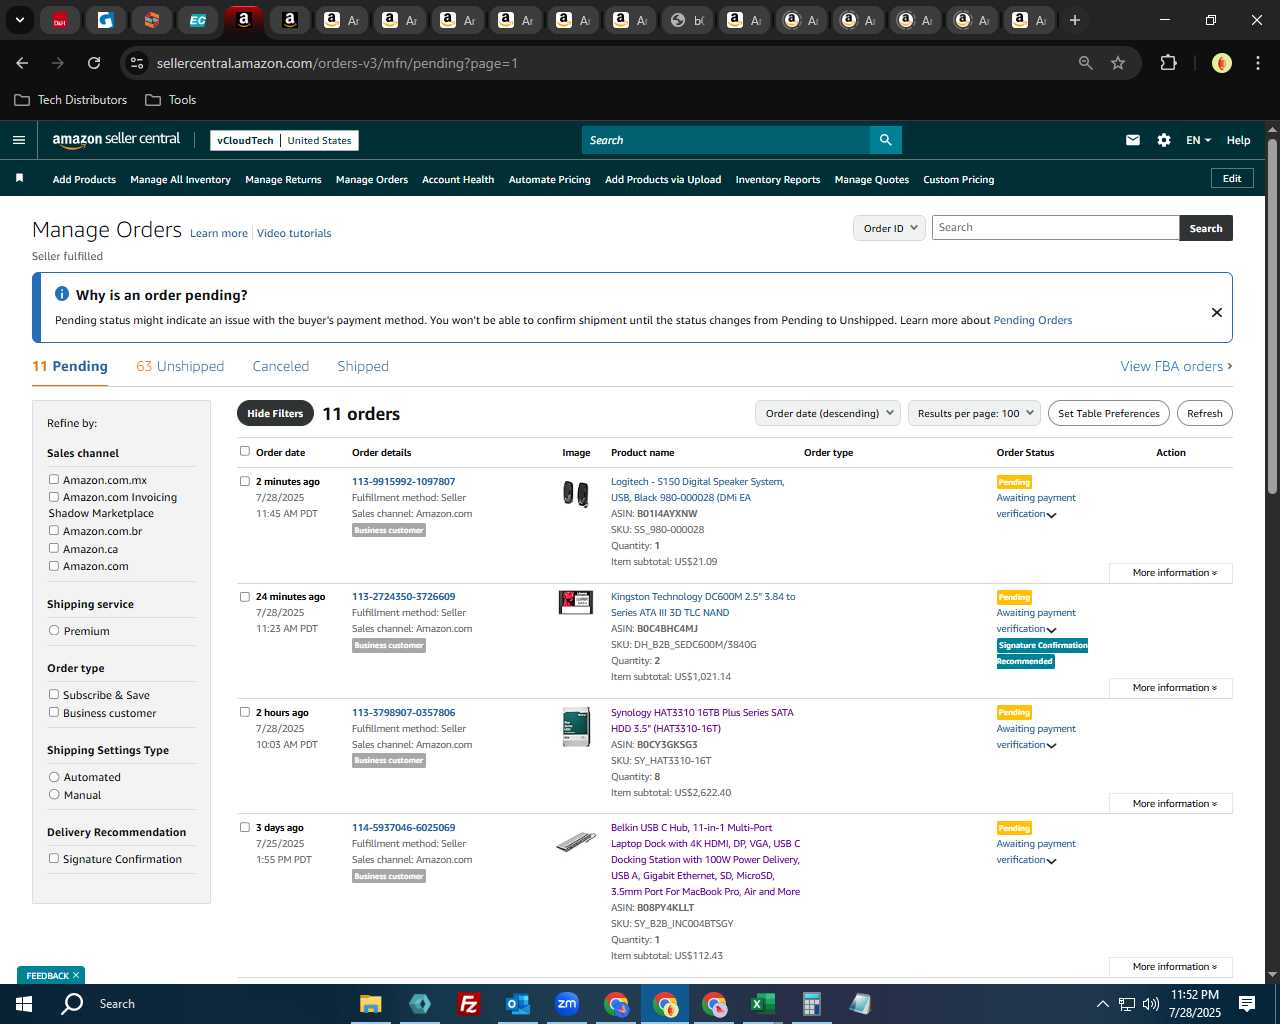Image resolution: width=1280 pixels, height=1024 pixels.
Task: Select the Automated shipping settings radio
Action: 54,777
